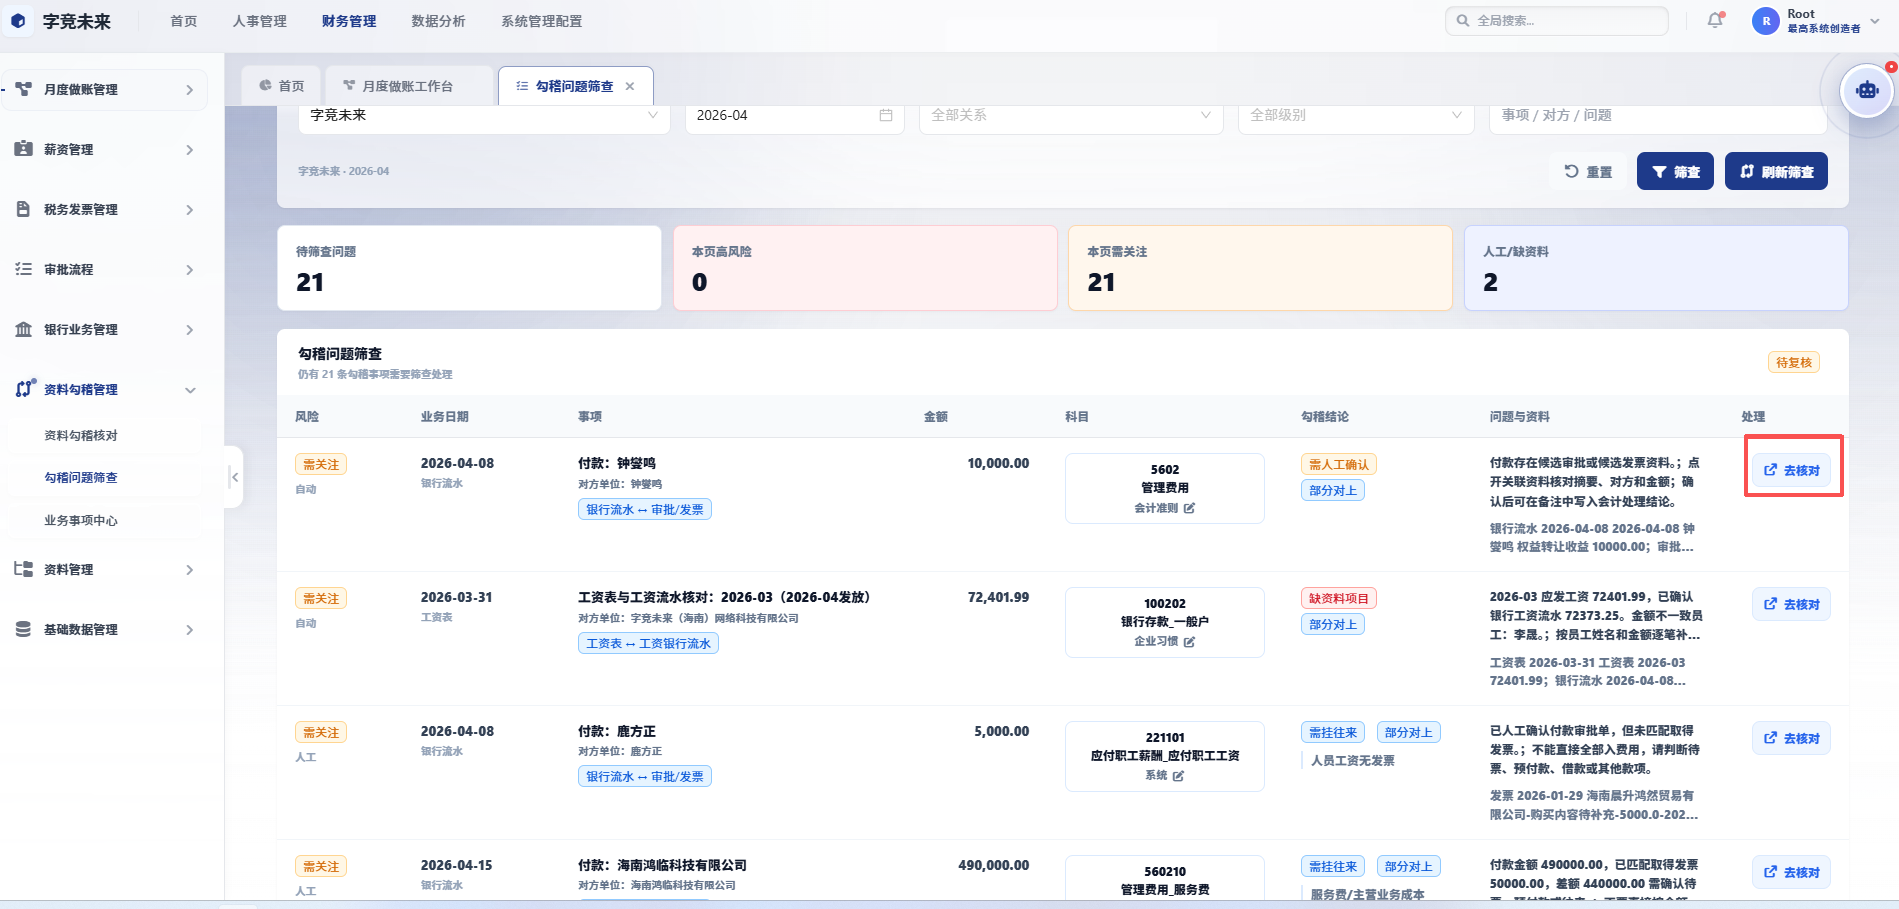Screen dimensions: 1899x909
Task: Click the 待筛查问题 summary card
Action: click(x=469, y=268)
